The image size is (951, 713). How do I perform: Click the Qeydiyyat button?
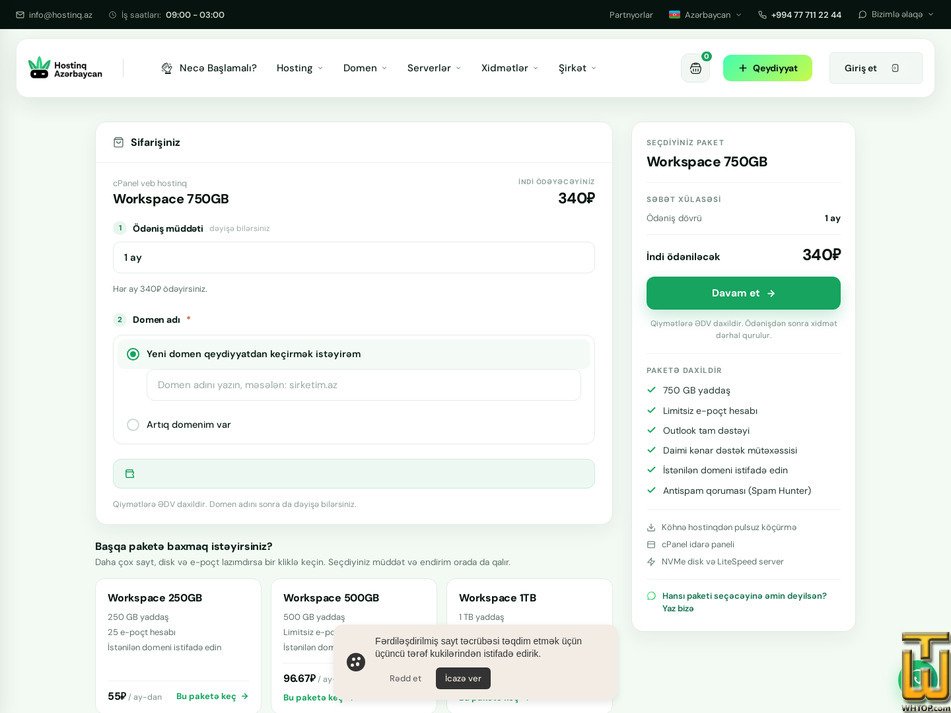[x=767, y=68]
